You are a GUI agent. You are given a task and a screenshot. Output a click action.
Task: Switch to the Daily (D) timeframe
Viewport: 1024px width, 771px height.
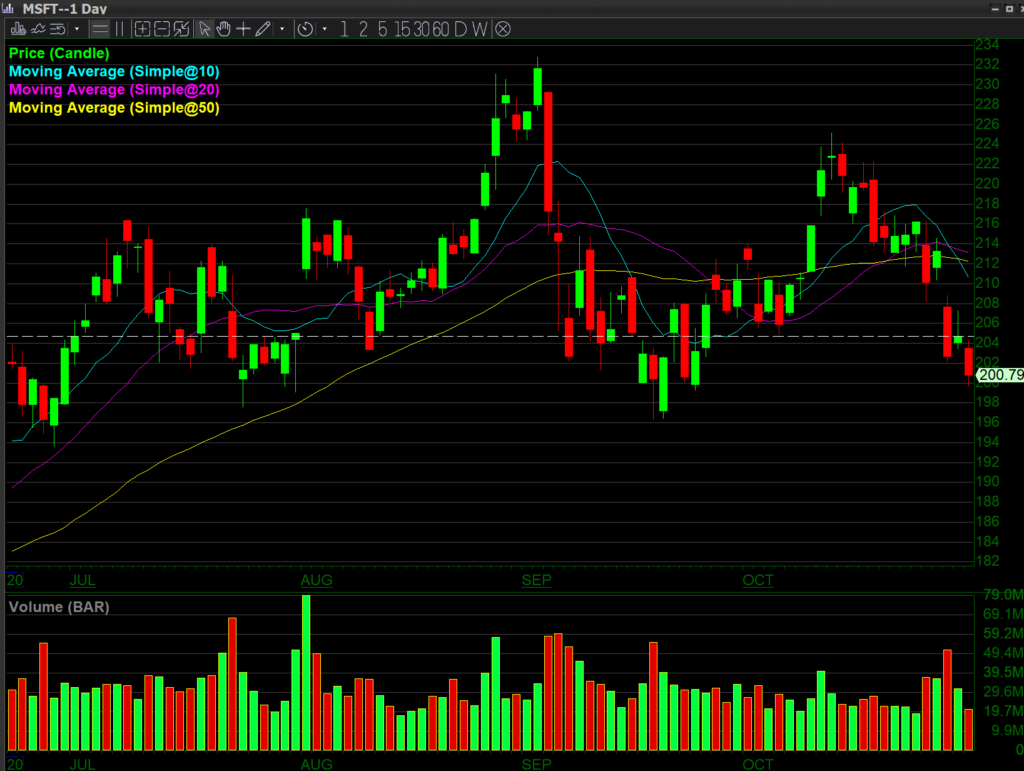pyautogui.click(x=460, y=29)
